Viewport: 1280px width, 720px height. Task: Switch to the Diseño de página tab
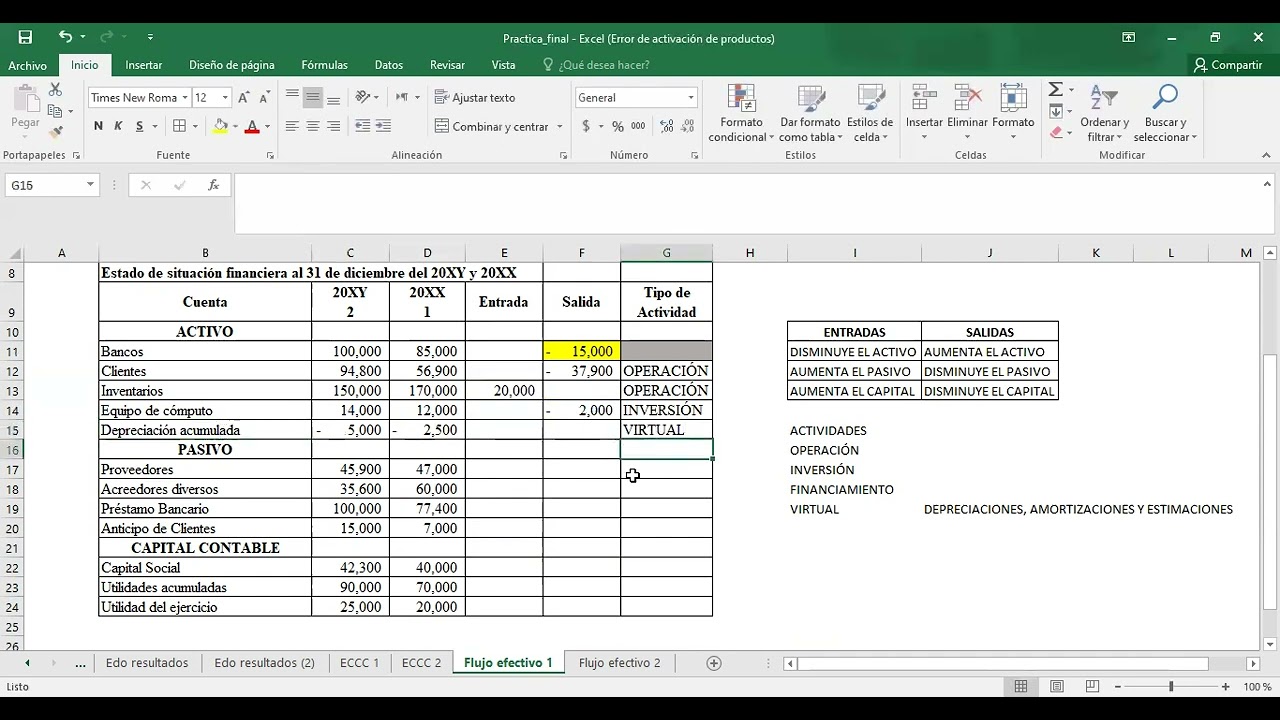[x=232, y=65]
